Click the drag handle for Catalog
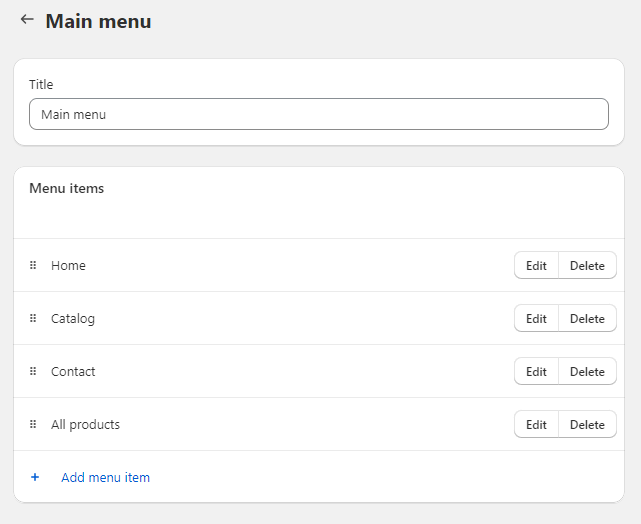This screenshot has width=641, height=524. [x=33, y=318]
